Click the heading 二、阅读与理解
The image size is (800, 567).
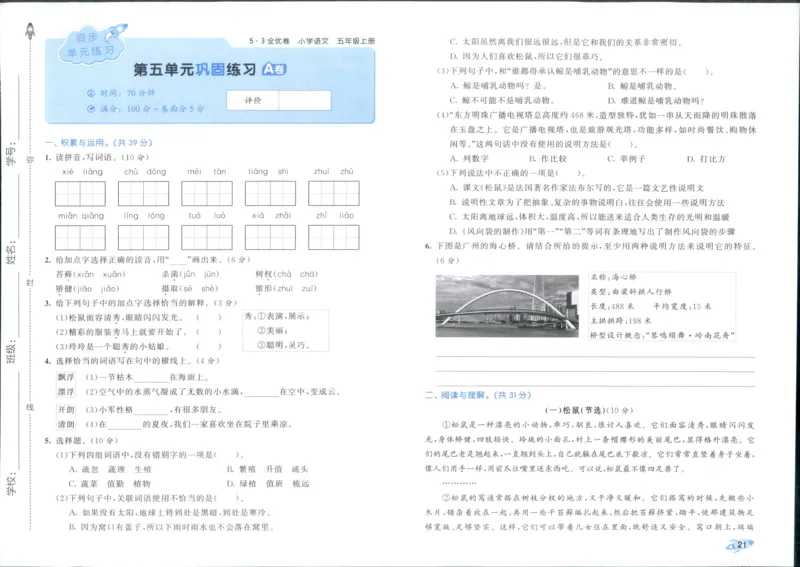(478, 395)
